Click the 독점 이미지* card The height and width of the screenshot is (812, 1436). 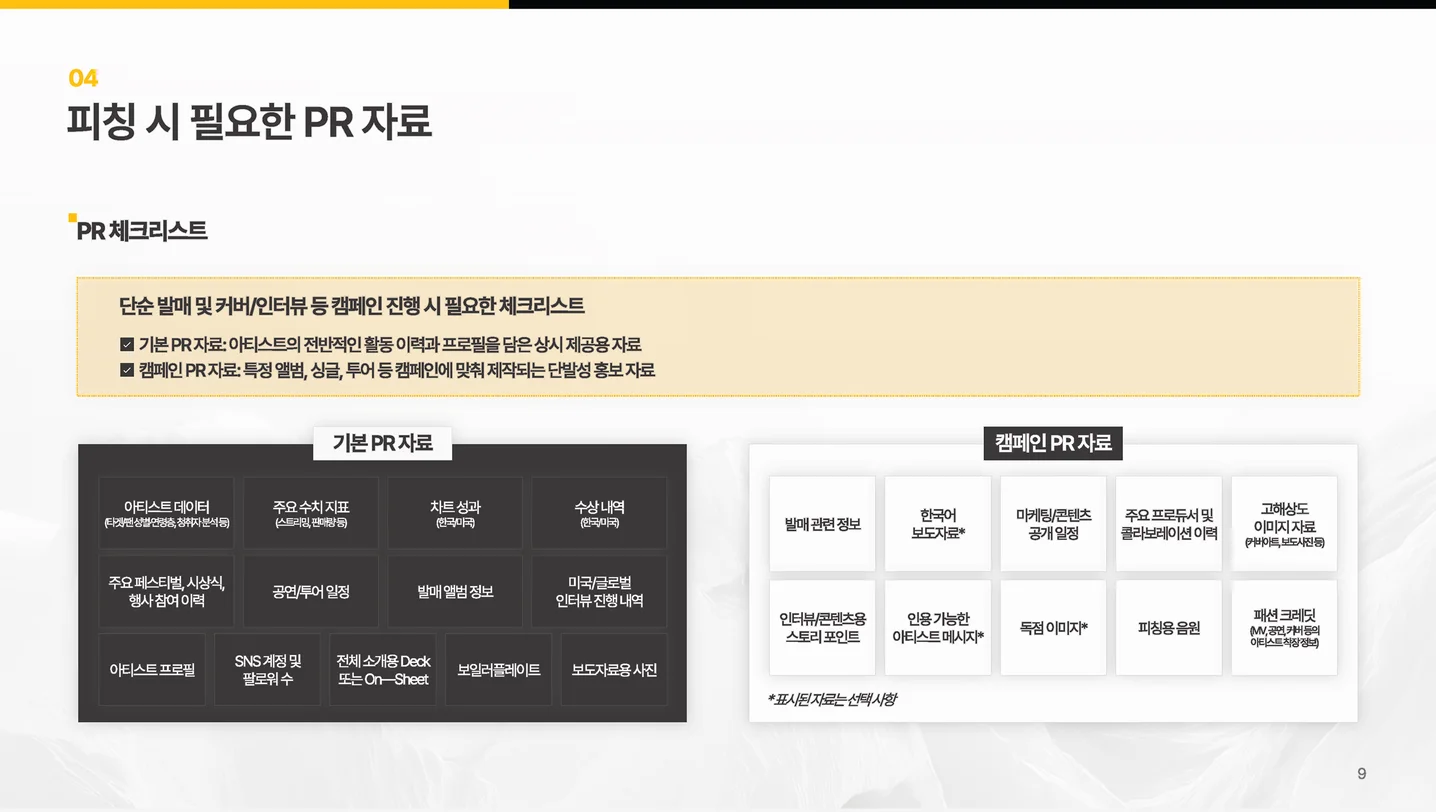[x=1053, y=627]
